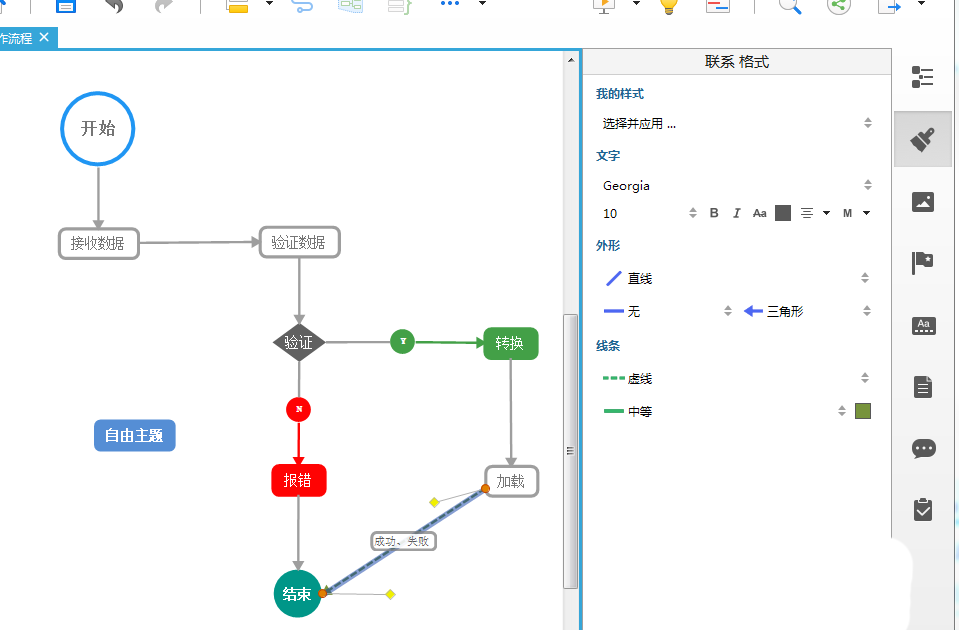Toggle italic formatting with the I button
The height and width of the screenshot is (630, 959).
736,212
